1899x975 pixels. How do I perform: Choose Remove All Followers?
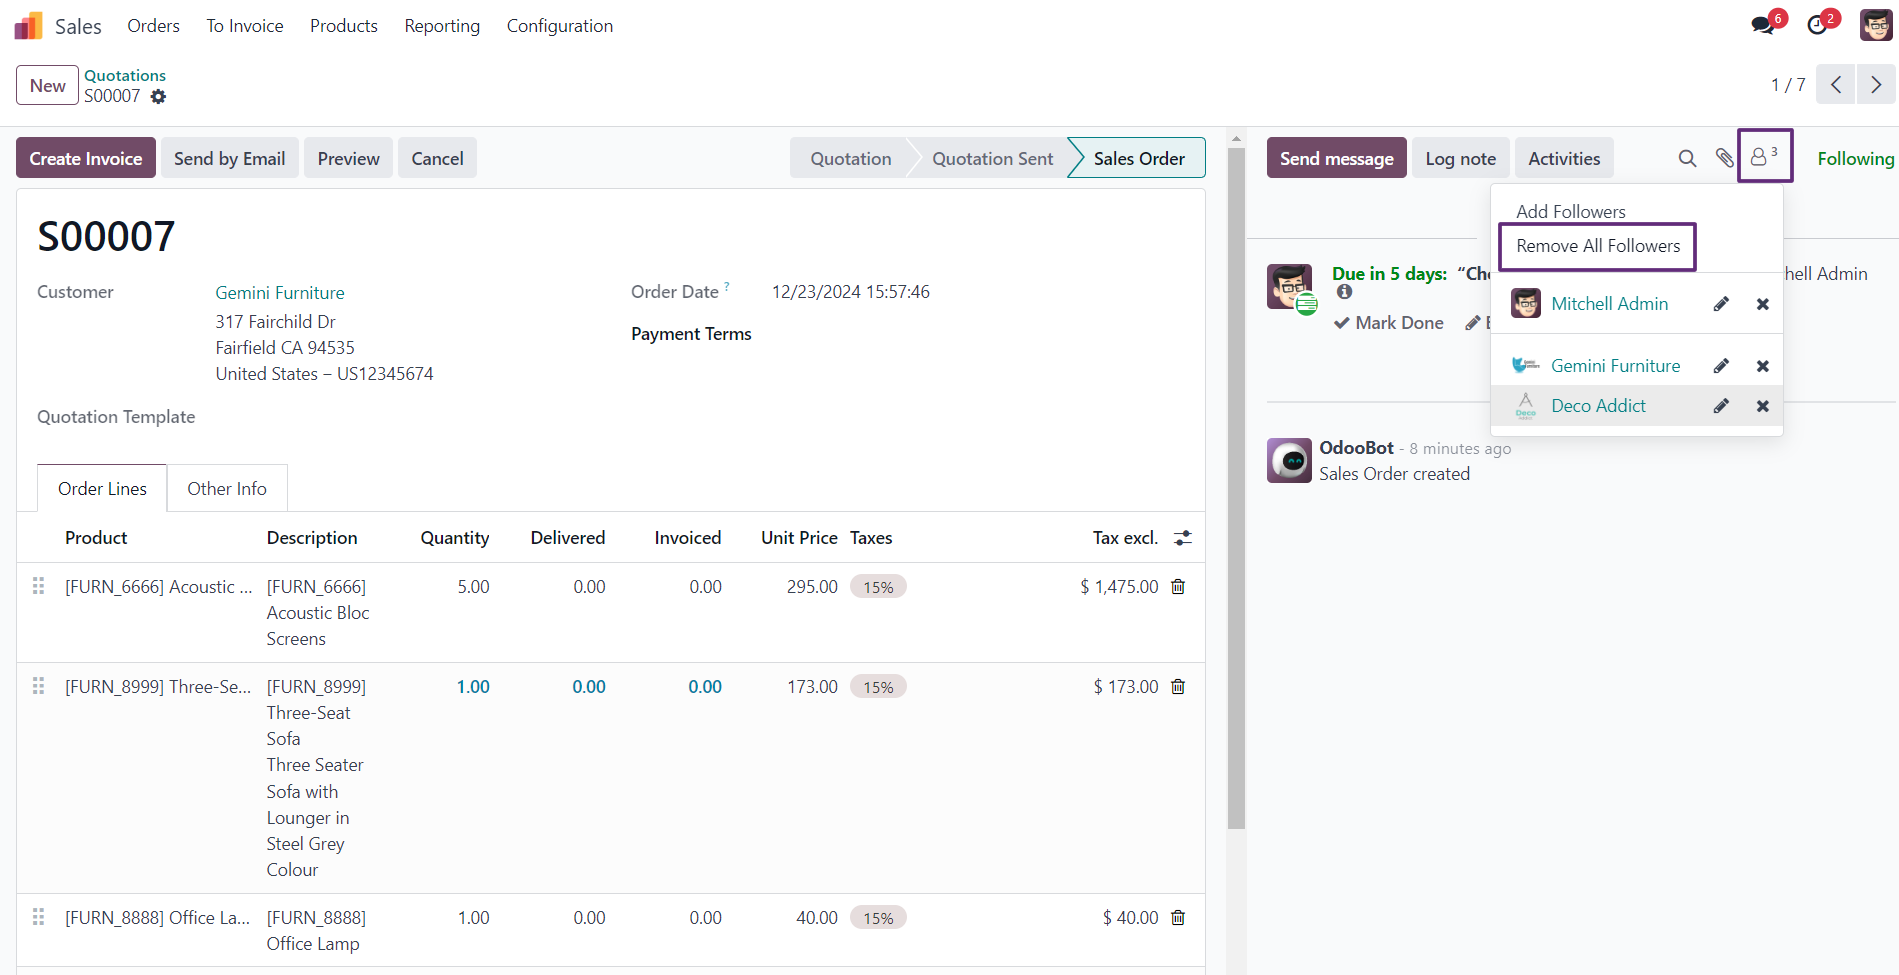click(1598, 246)
